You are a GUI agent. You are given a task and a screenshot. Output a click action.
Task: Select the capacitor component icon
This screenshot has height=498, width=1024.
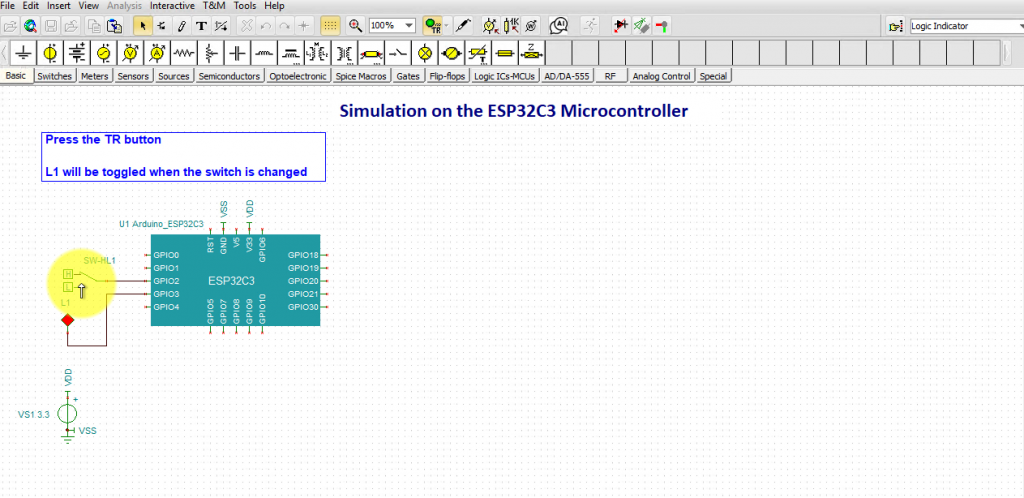[x=237, y=51]
